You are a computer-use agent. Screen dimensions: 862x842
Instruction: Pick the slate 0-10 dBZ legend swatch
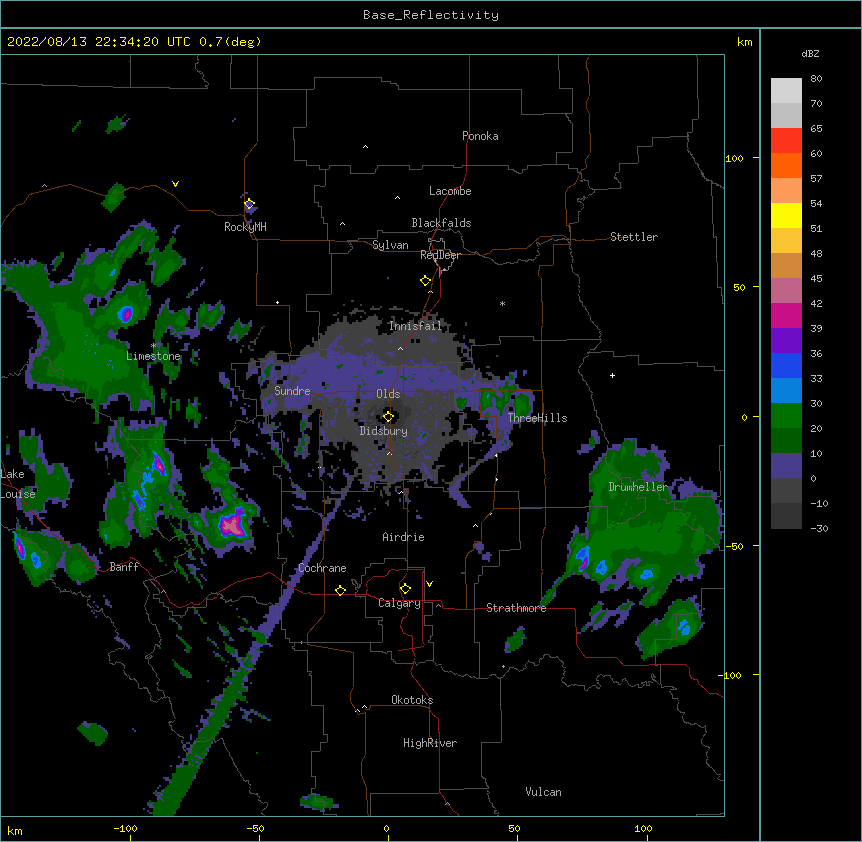(786, 466)
